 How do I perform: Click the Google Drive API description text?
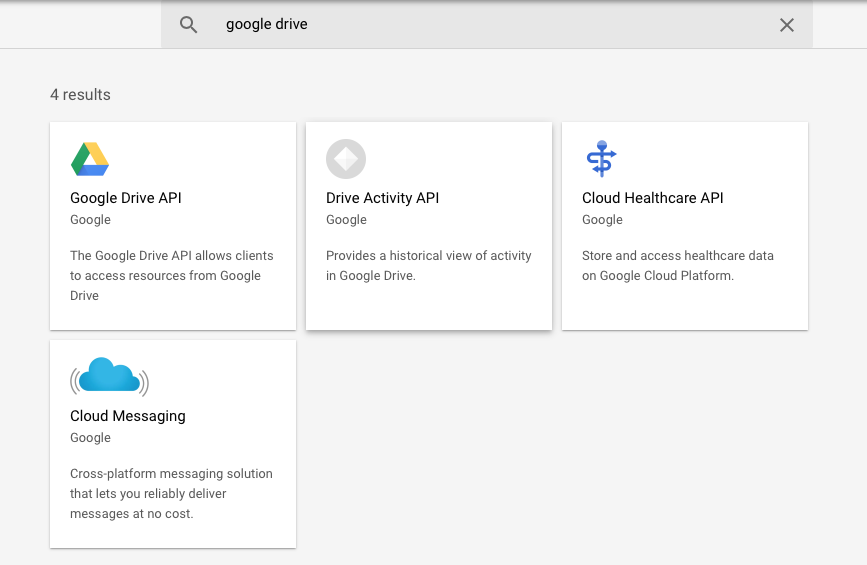171,276
